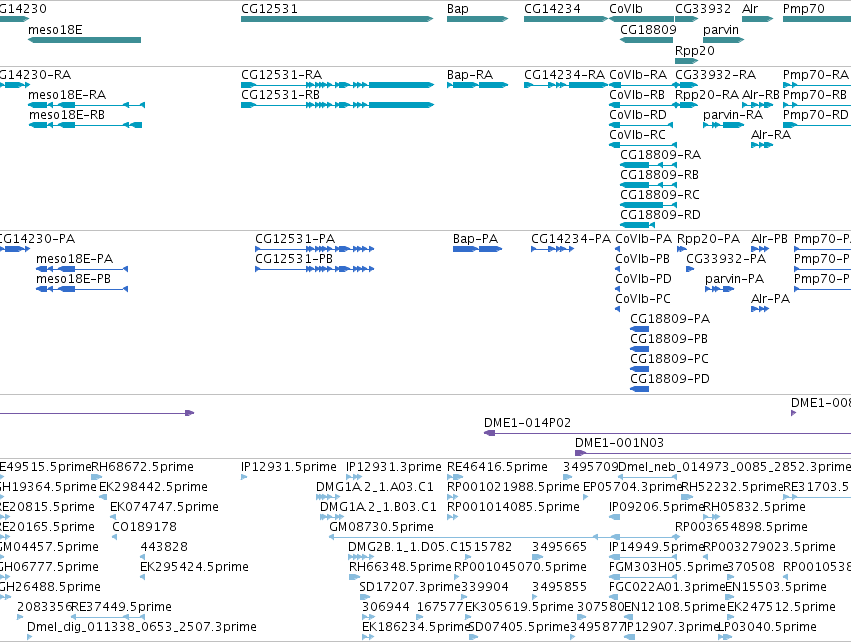Select EST IP12931.3prime label
Viewport: 851px width, 642px height.
click(x=394, y=467)
